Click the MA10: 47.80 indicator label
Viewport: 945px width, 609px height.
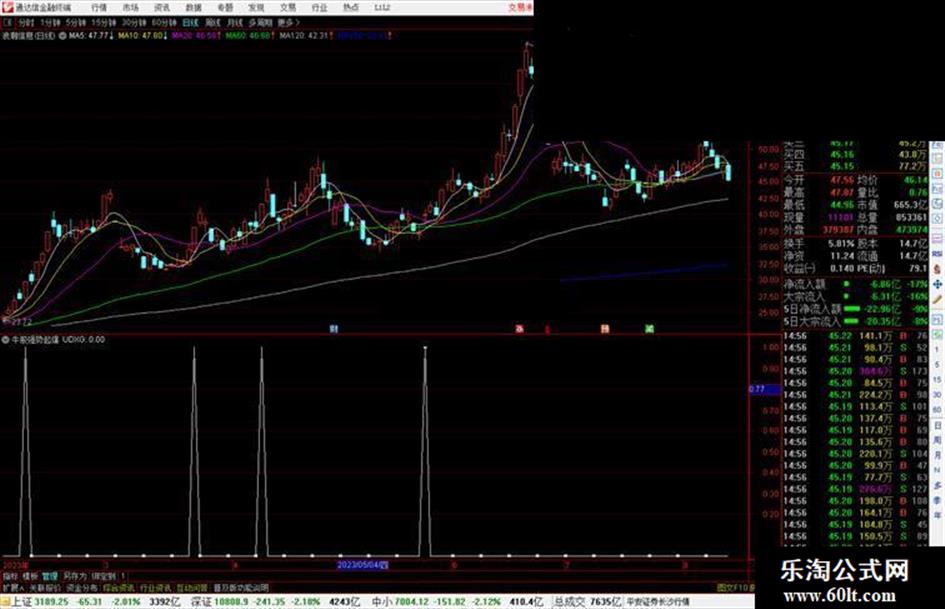(143, 36)
